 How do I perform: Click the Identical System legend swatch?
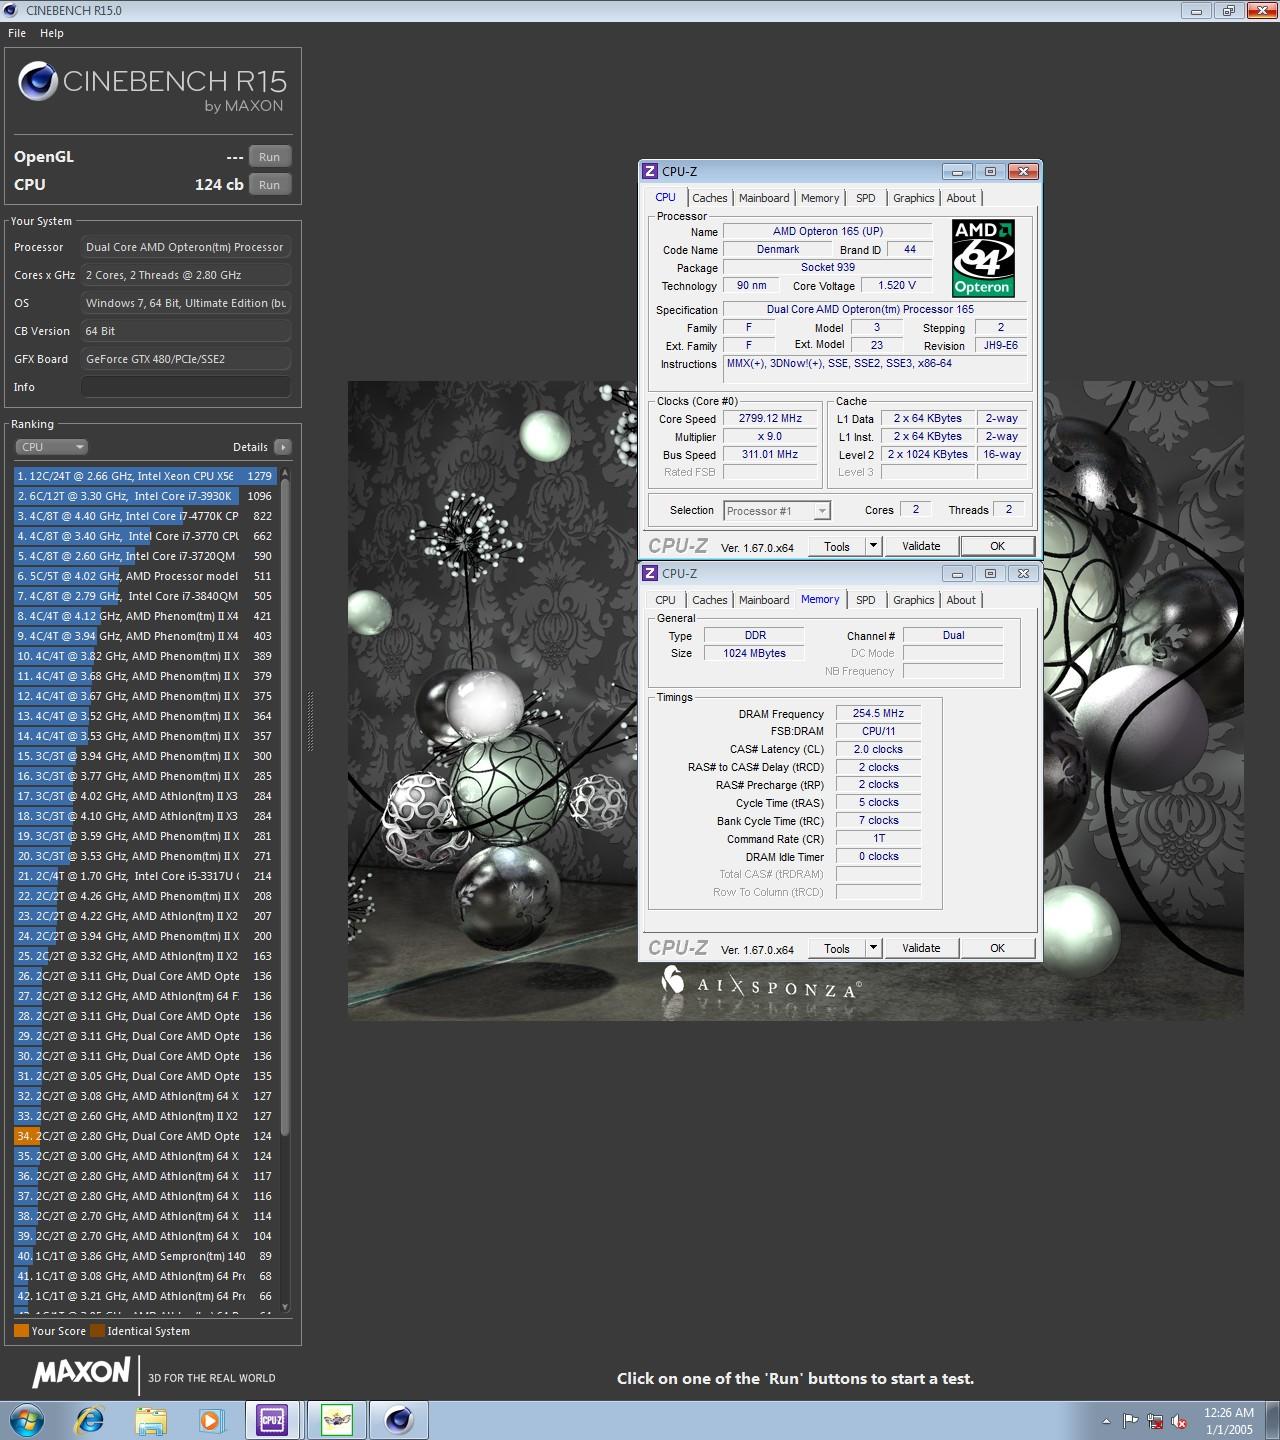click(x=97, y=1331)
